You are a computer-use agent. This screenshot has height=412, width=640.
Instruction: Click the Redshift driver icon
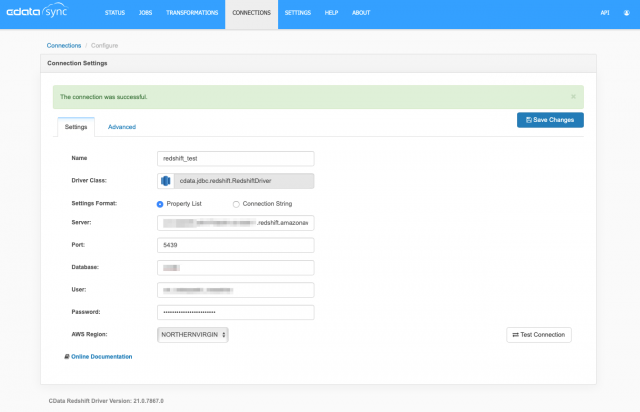(x=166, y=181)
